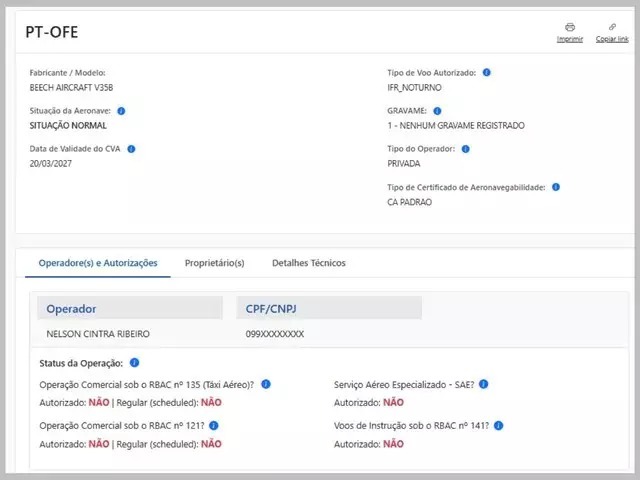
Task: Open the Detalhes Técnicos tab
Action: (x=308, y=263)
